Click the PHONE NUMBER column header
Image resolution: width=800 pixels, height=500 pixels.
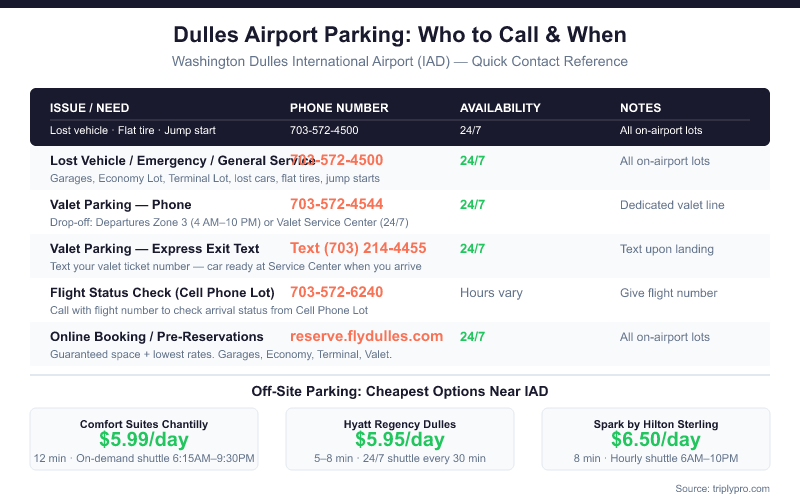click(x=339, y=108)
